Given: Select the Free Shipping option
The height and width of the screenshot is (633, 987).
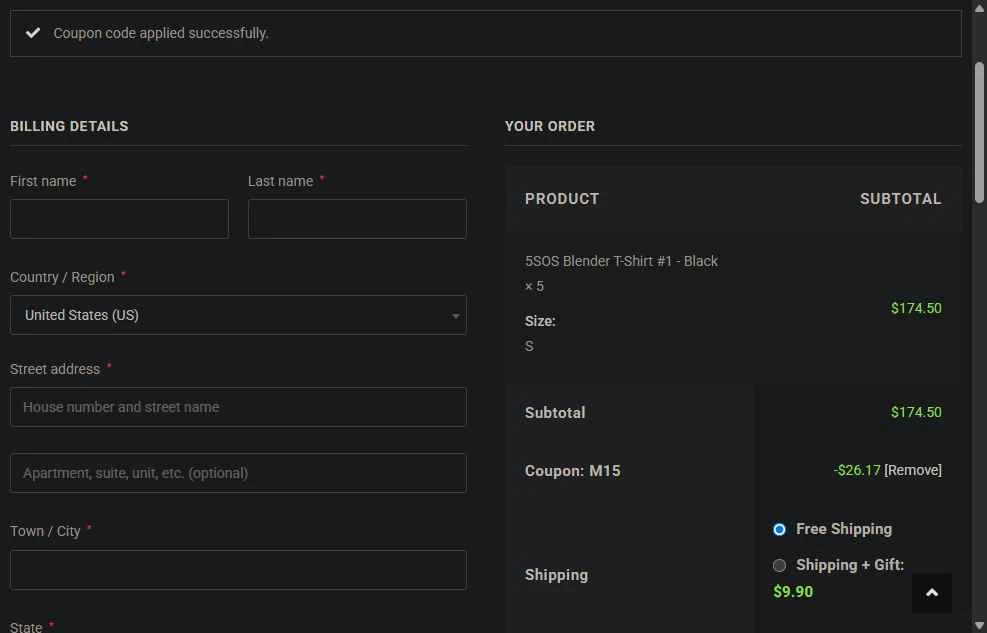Looking at the screenshot, I should point(779,529).
